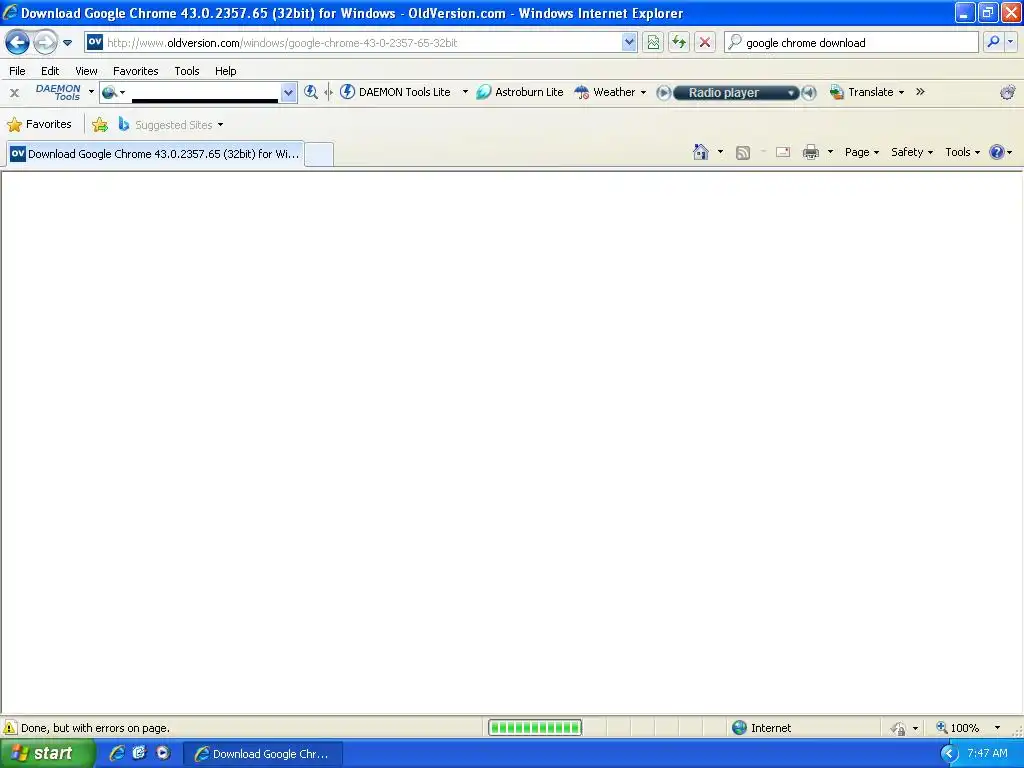
Task: Open the Windows Start menu
Action: 47,754
